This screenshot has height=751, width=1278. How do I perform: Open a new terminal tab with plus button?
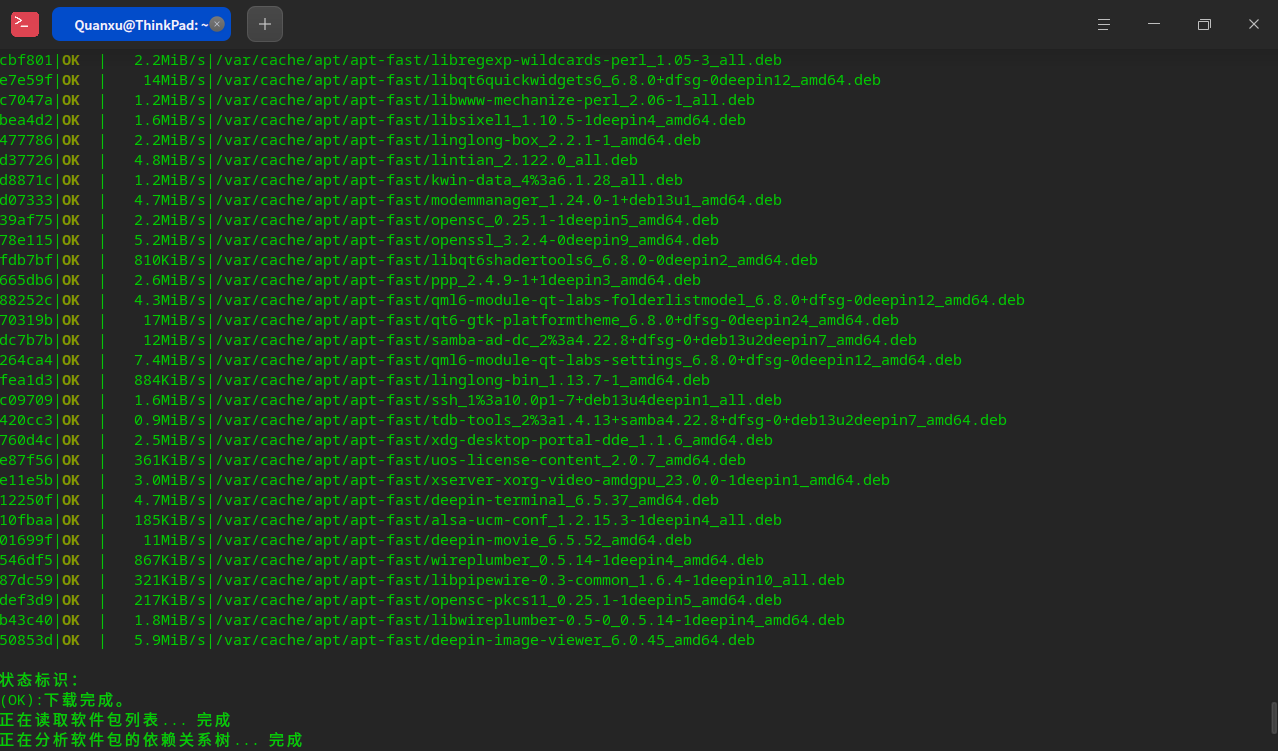pos(265,24)
